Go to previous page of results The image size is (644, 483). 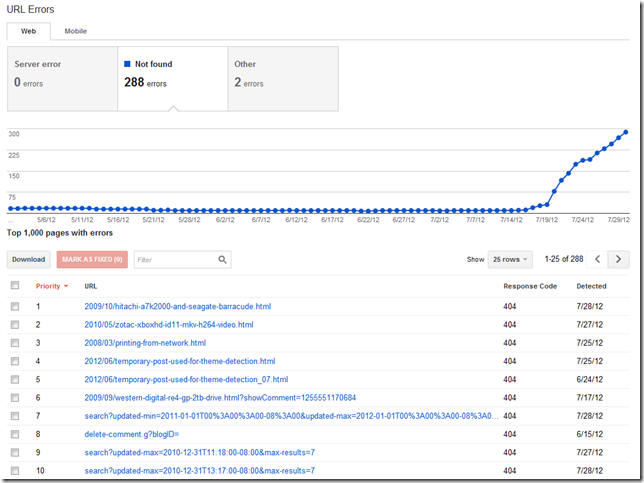[x=597, y=259]
